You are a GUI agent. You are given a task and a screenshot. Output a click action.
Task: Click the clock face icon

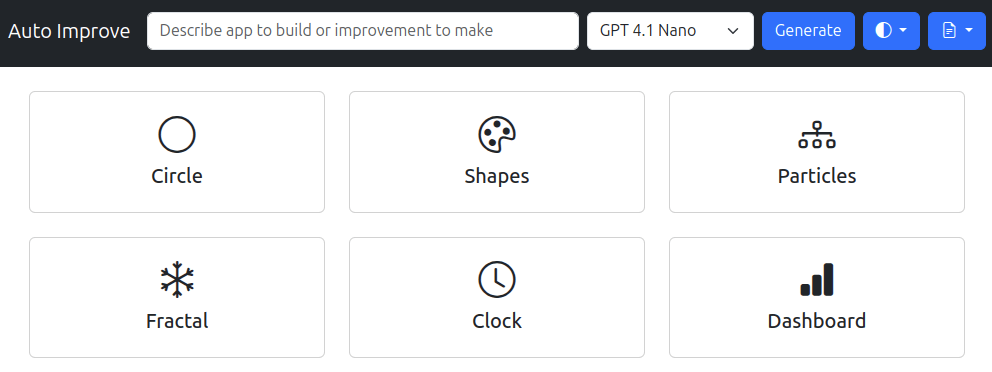pos(497,280)
